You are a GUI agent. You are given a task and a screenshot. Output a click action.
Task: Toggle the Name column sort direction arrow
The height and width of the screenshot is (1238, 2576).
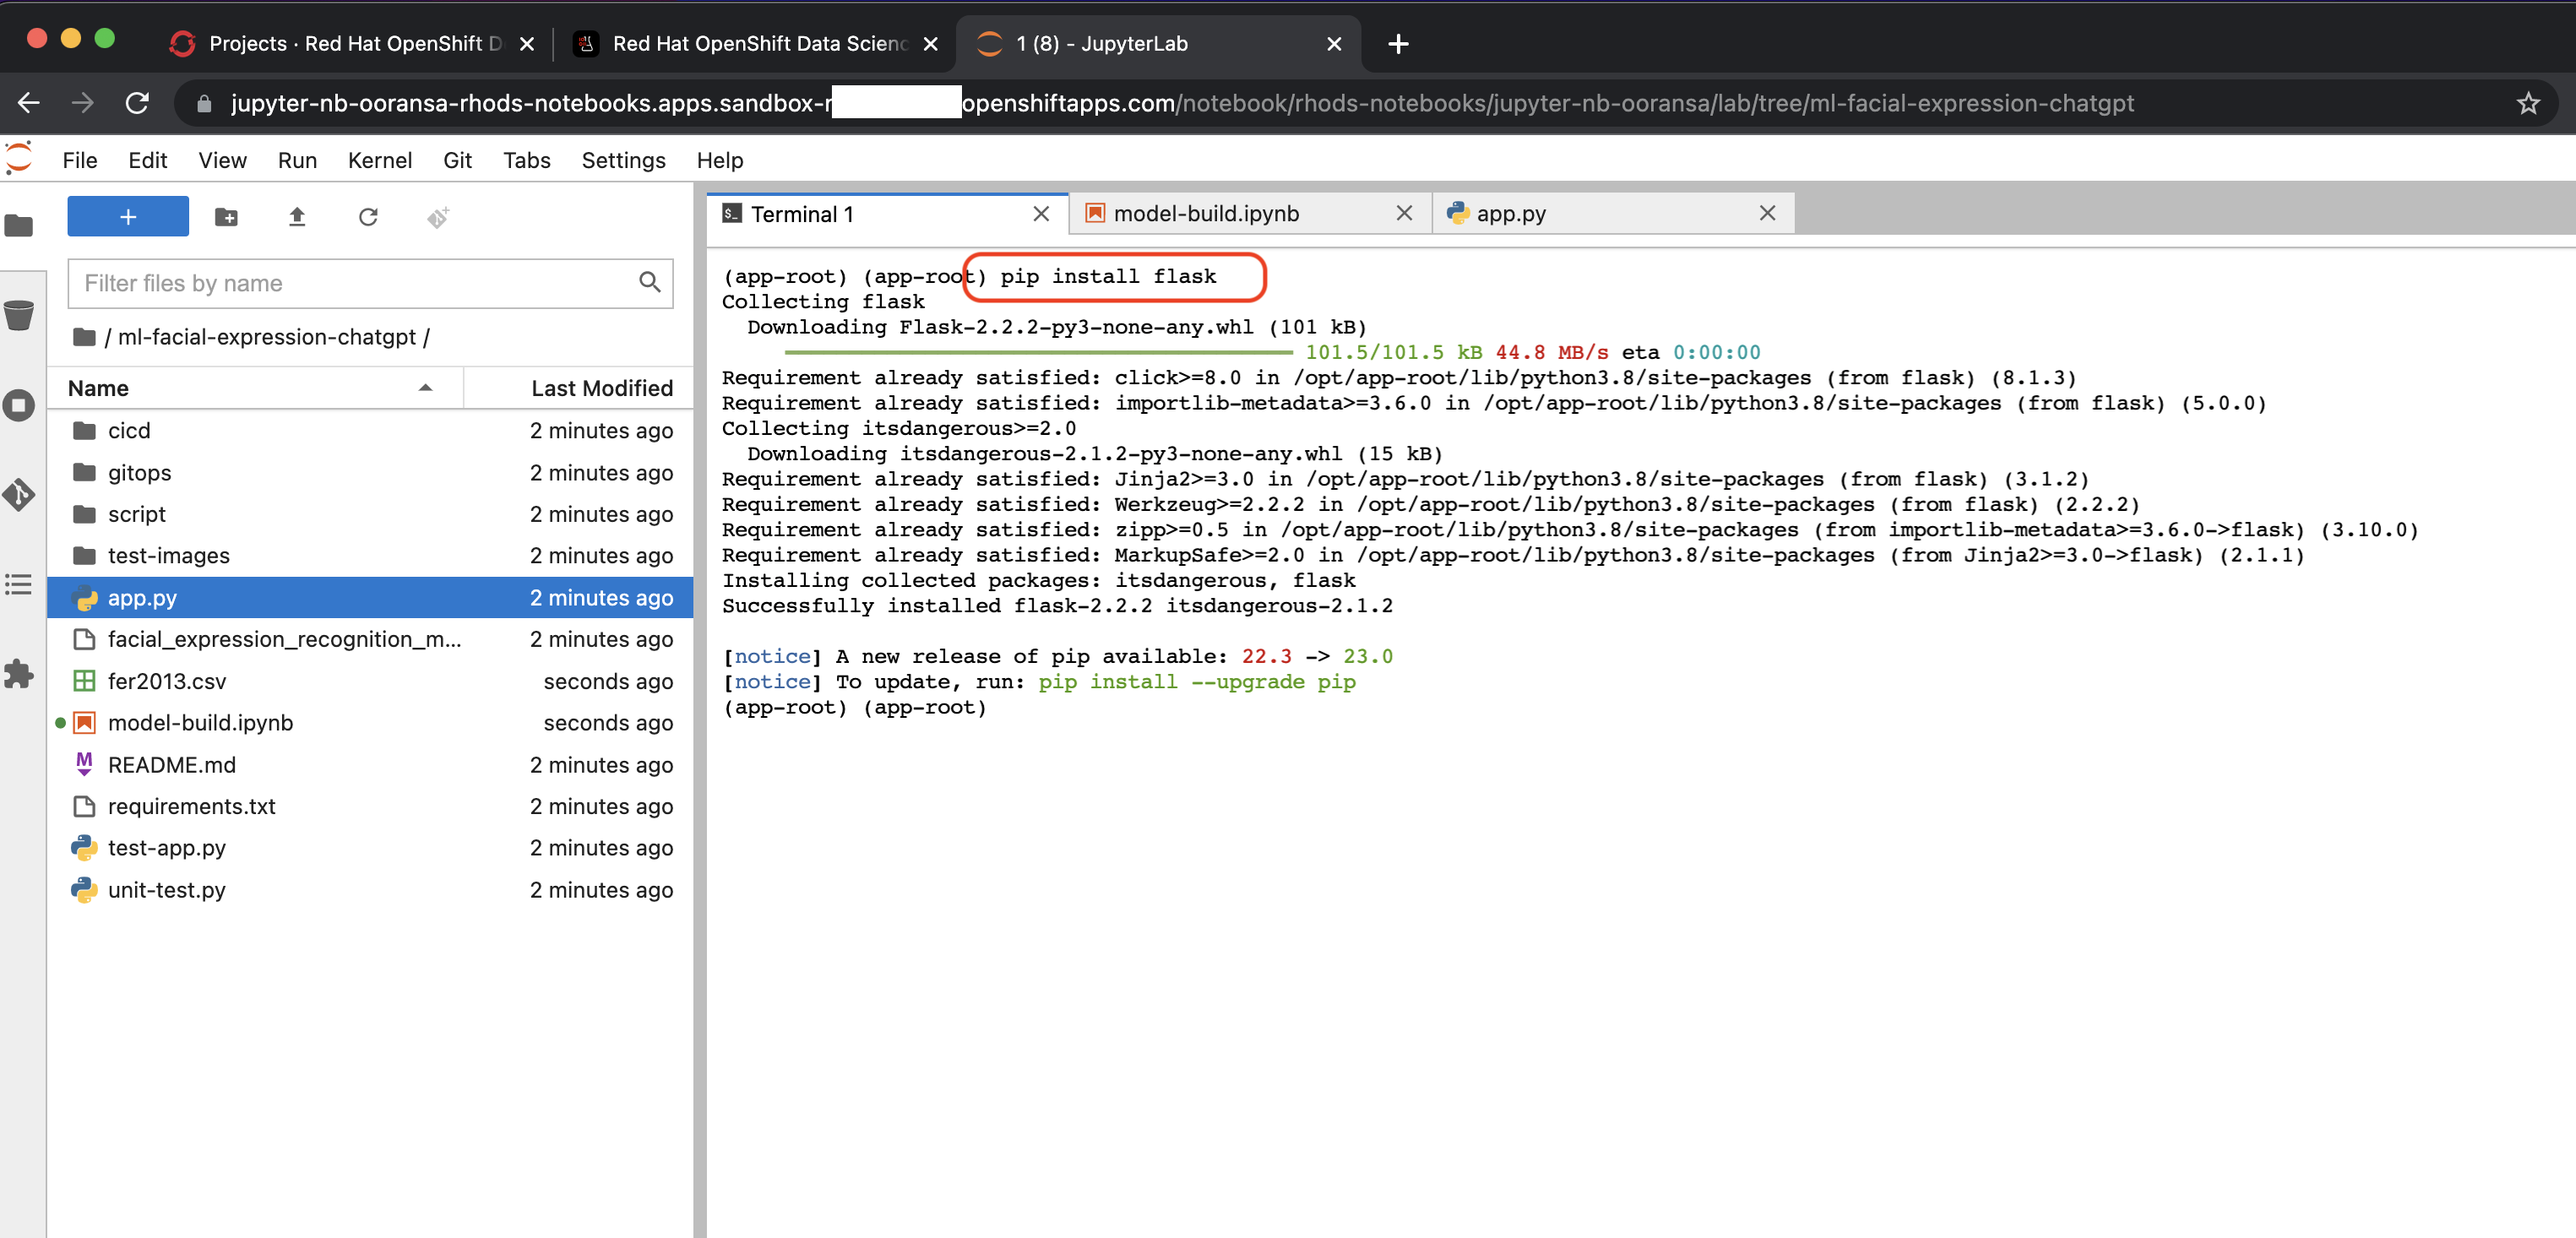pyautogui.click(x=425, y=388)
